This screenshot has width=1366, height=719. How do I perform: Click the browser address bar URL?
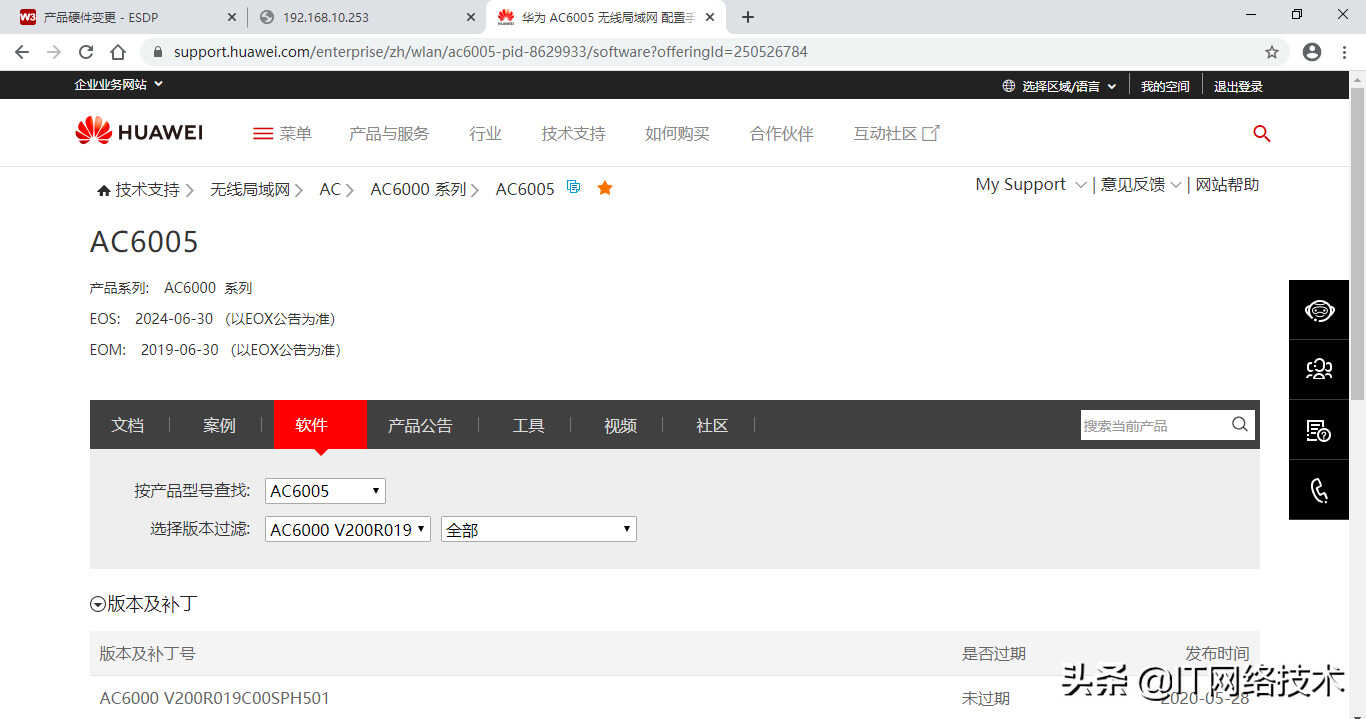(490, 52)
